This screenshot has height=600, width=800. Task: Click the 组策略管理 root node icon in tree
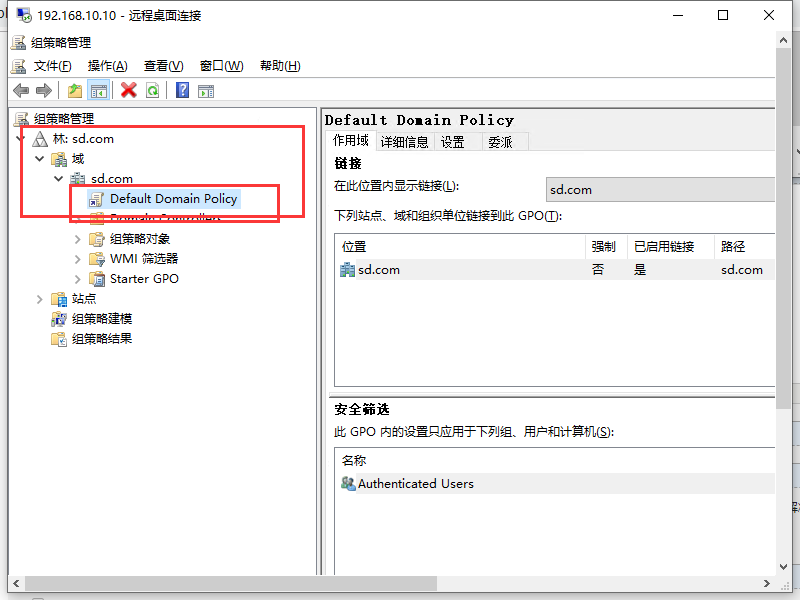point(21,119)
